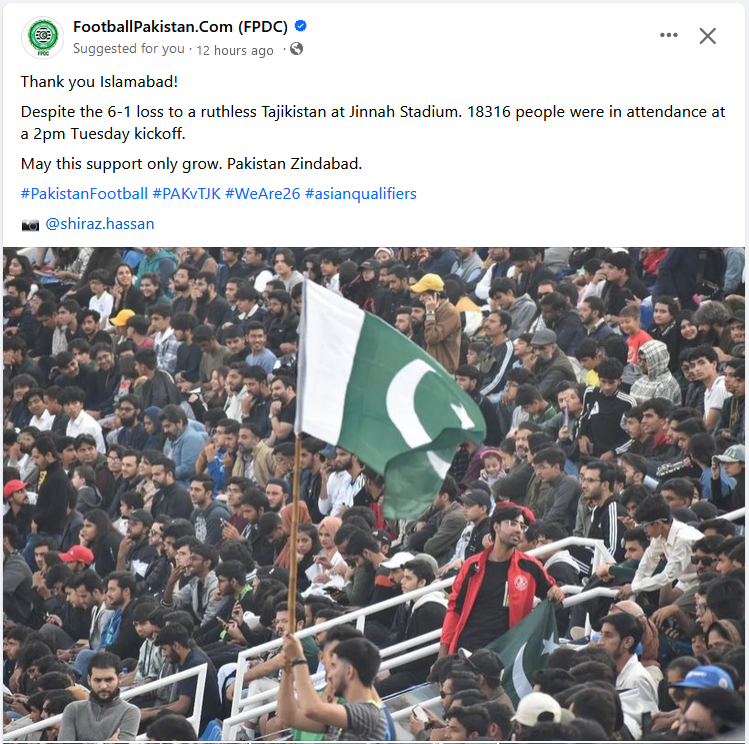Hide this suggested post with X
749x744 pixels.
pyautogui.click(x=707, y=36)
